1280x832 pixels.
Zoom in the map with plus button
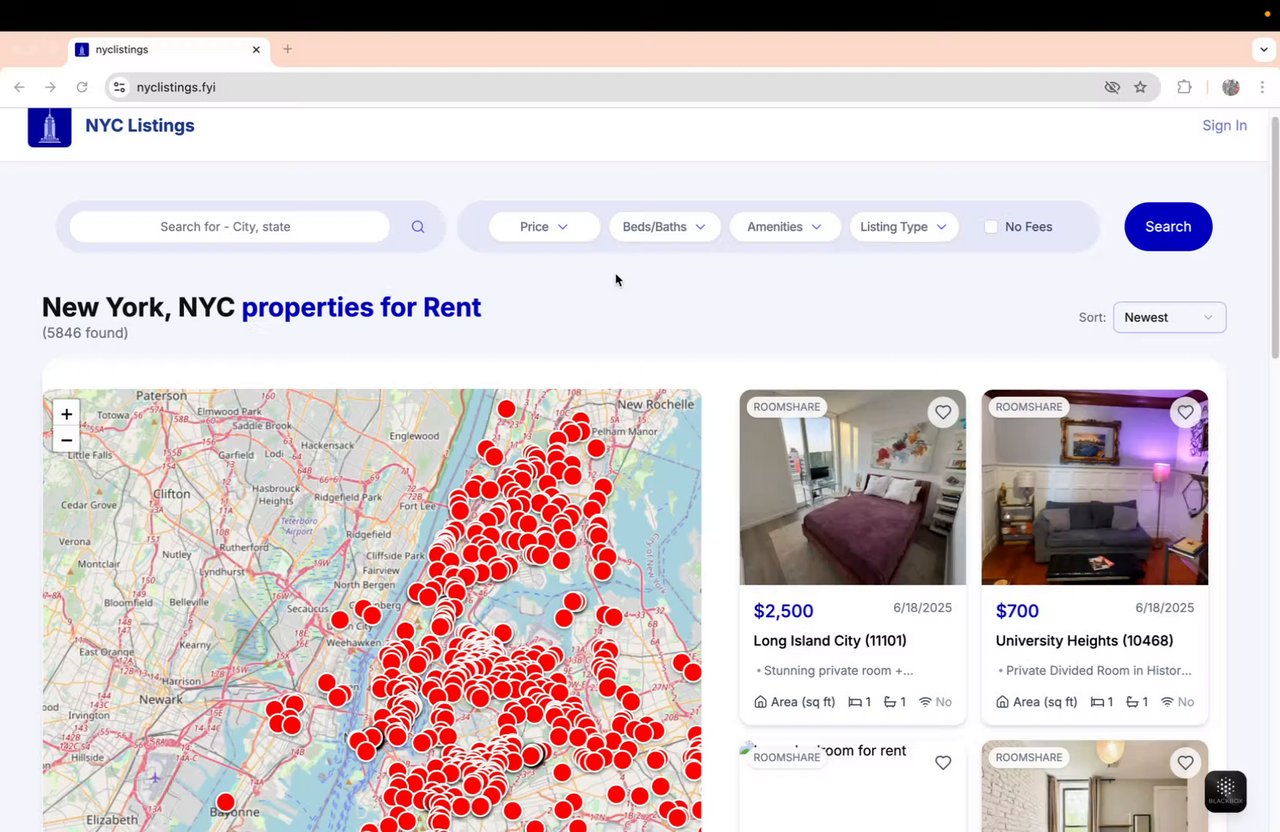[66, 414]
